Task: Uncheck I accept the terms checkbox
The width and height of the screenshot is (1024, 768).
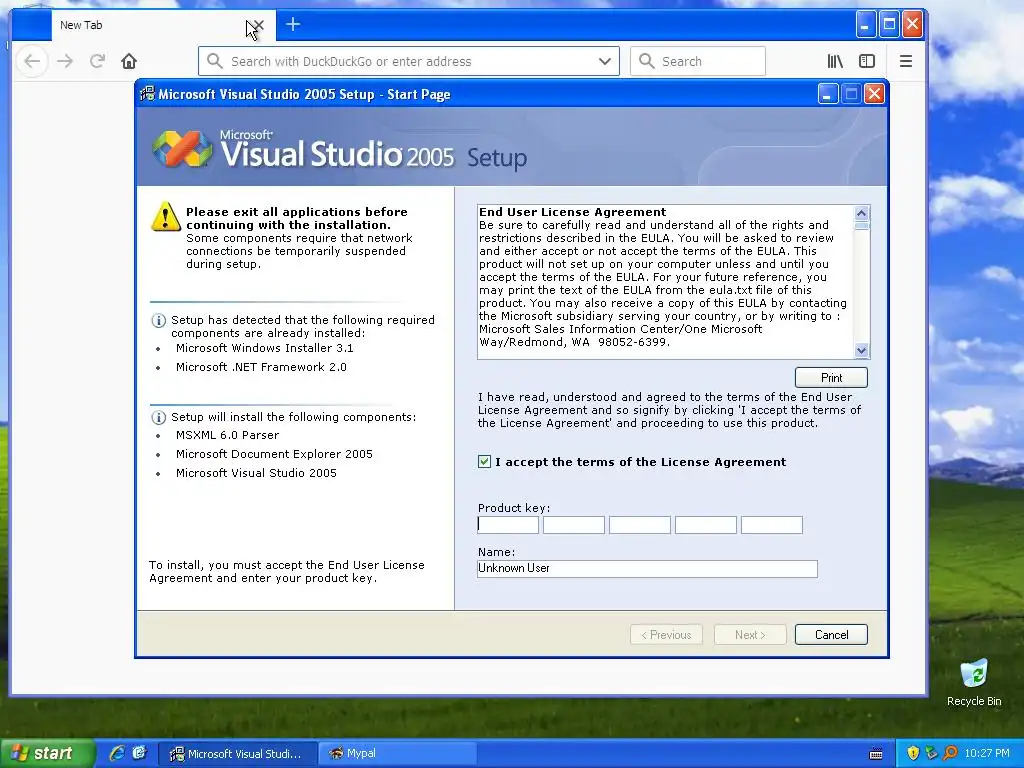Action: [x=485, y=462]
